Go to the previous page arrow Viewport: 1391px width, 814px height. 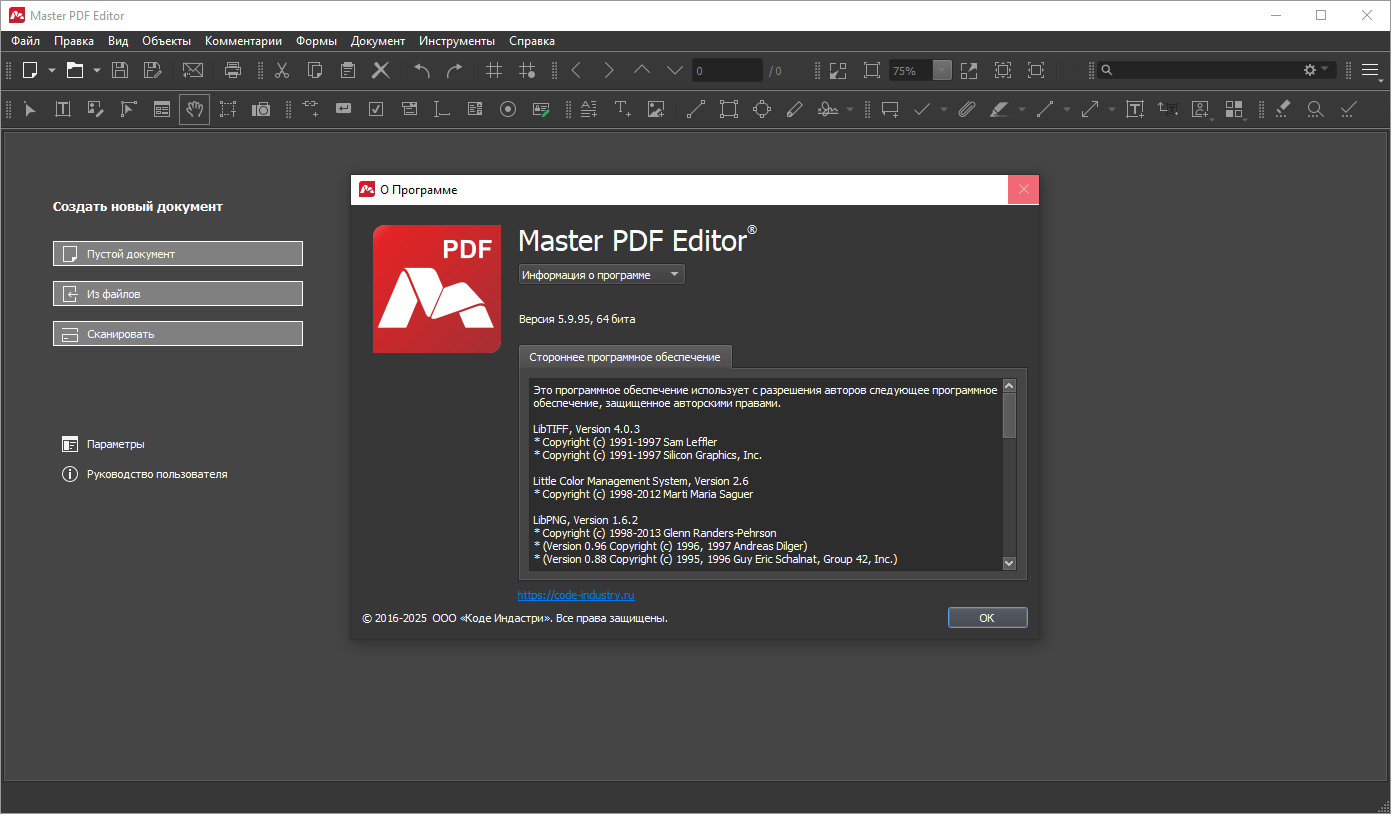point(576,70)
